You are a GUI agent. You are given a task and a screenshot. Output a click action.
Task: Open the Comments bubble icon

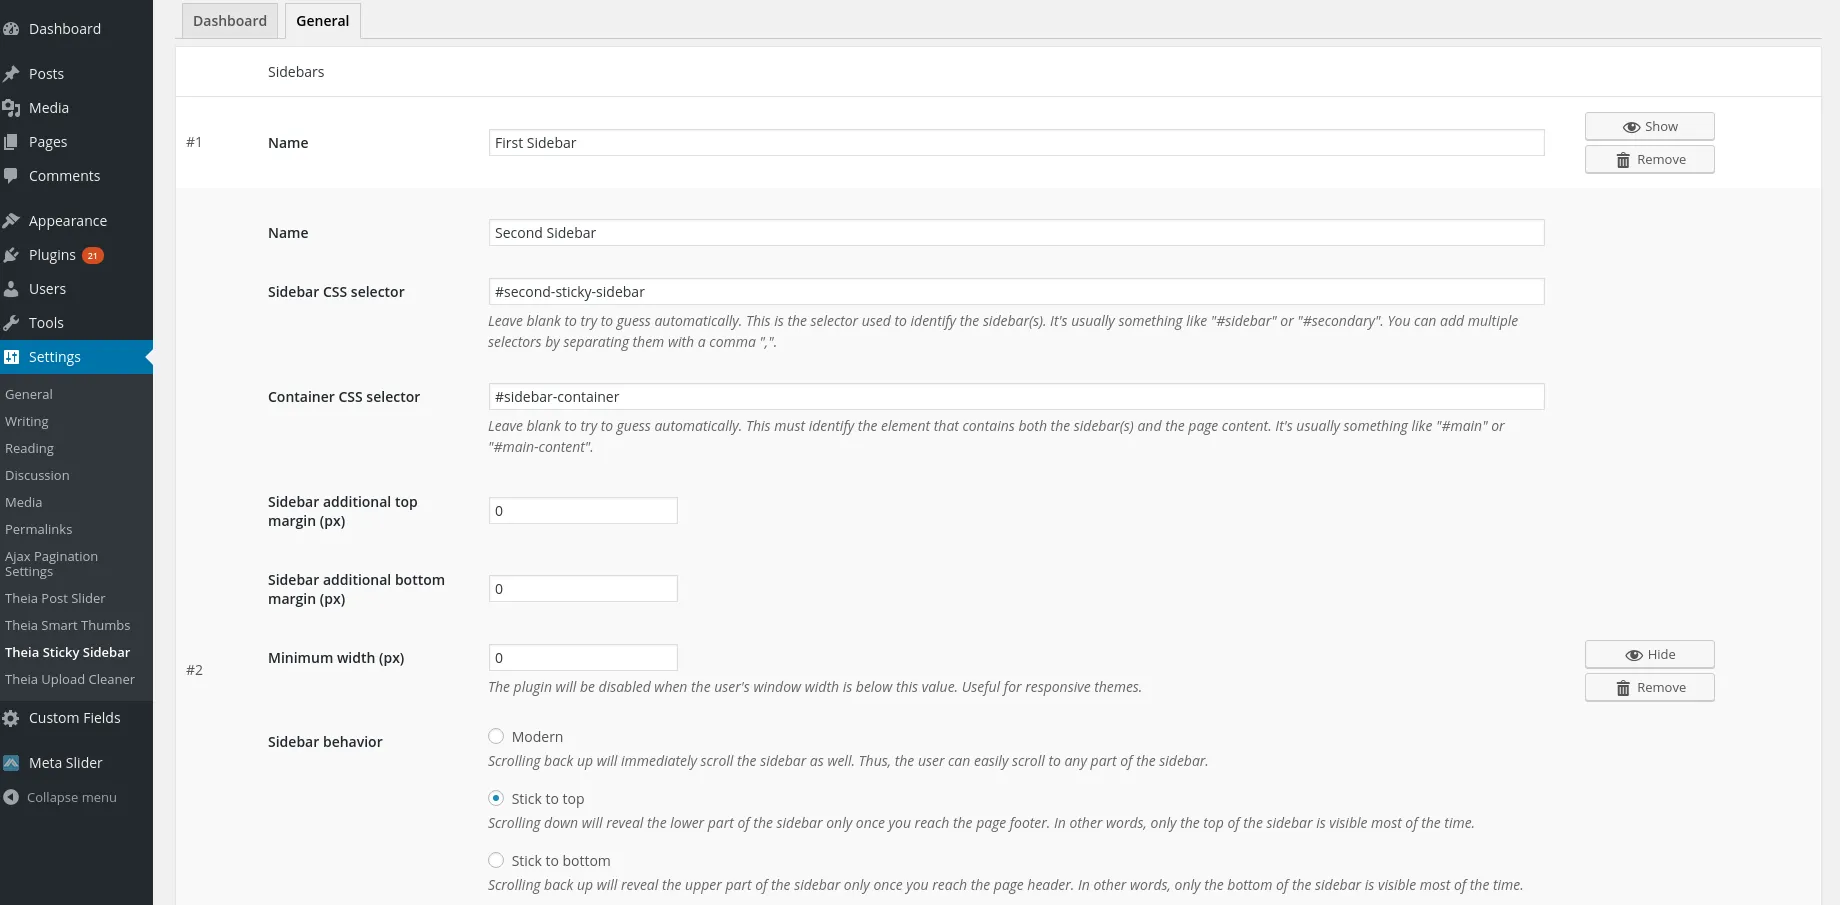[11, 176]
